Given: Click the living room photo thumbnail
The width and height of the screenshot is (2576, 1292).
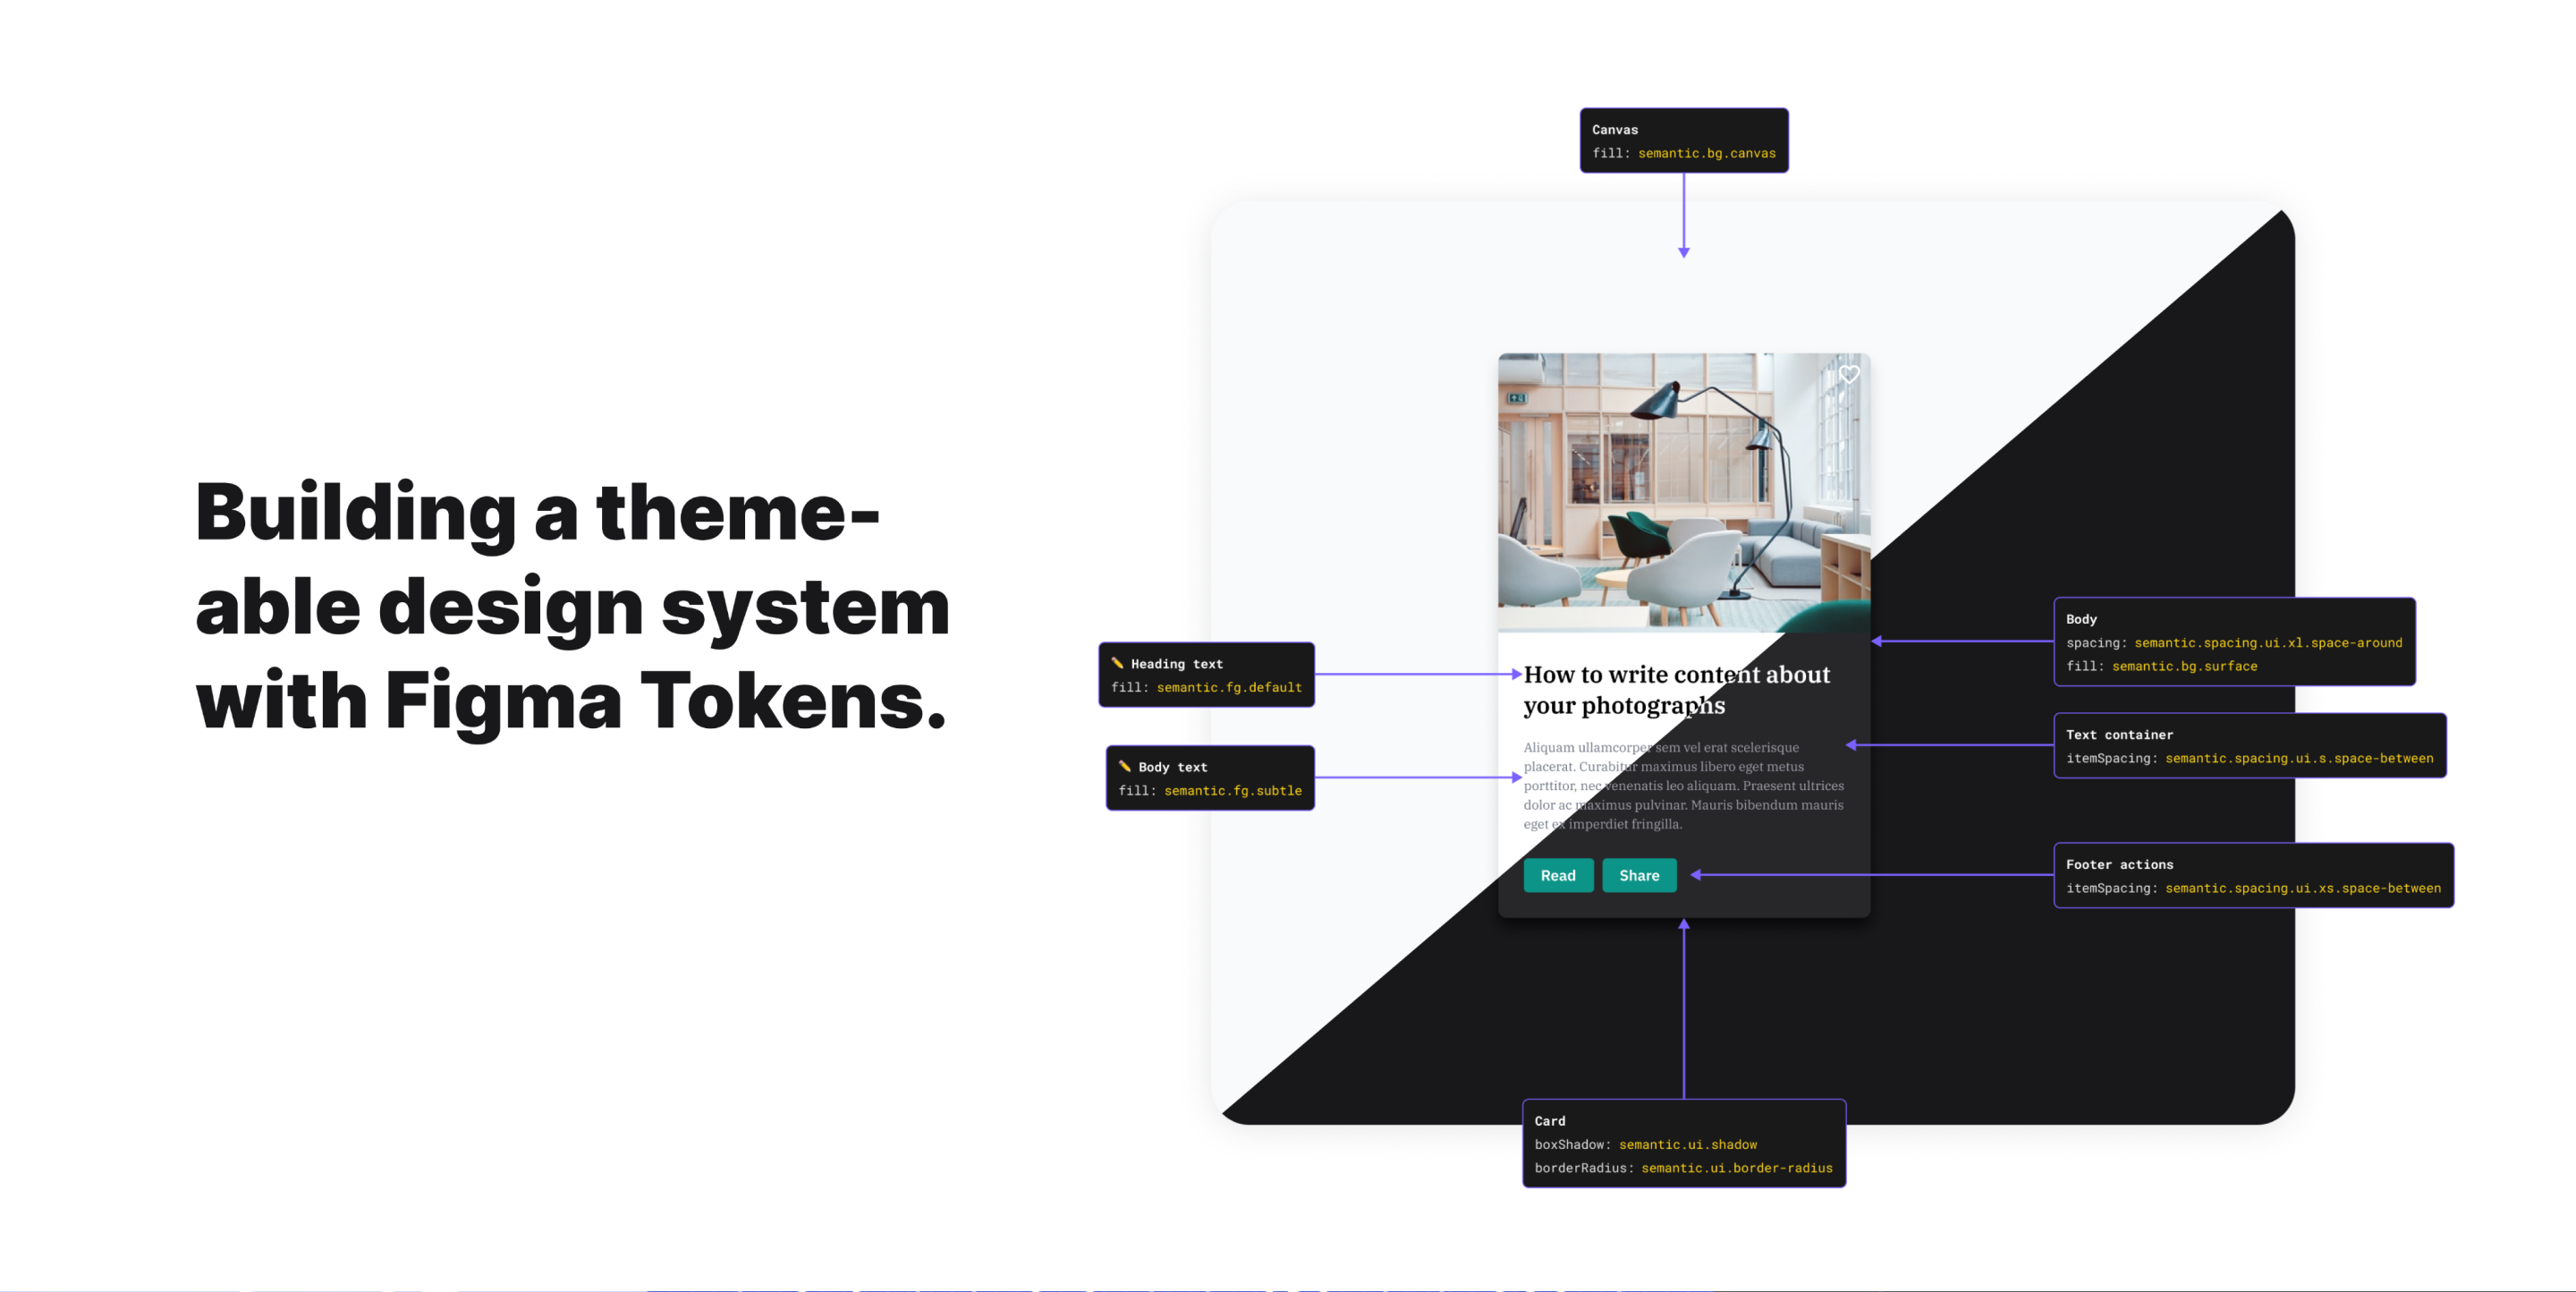Looking at the screenshot, I should pos(1683,490).
